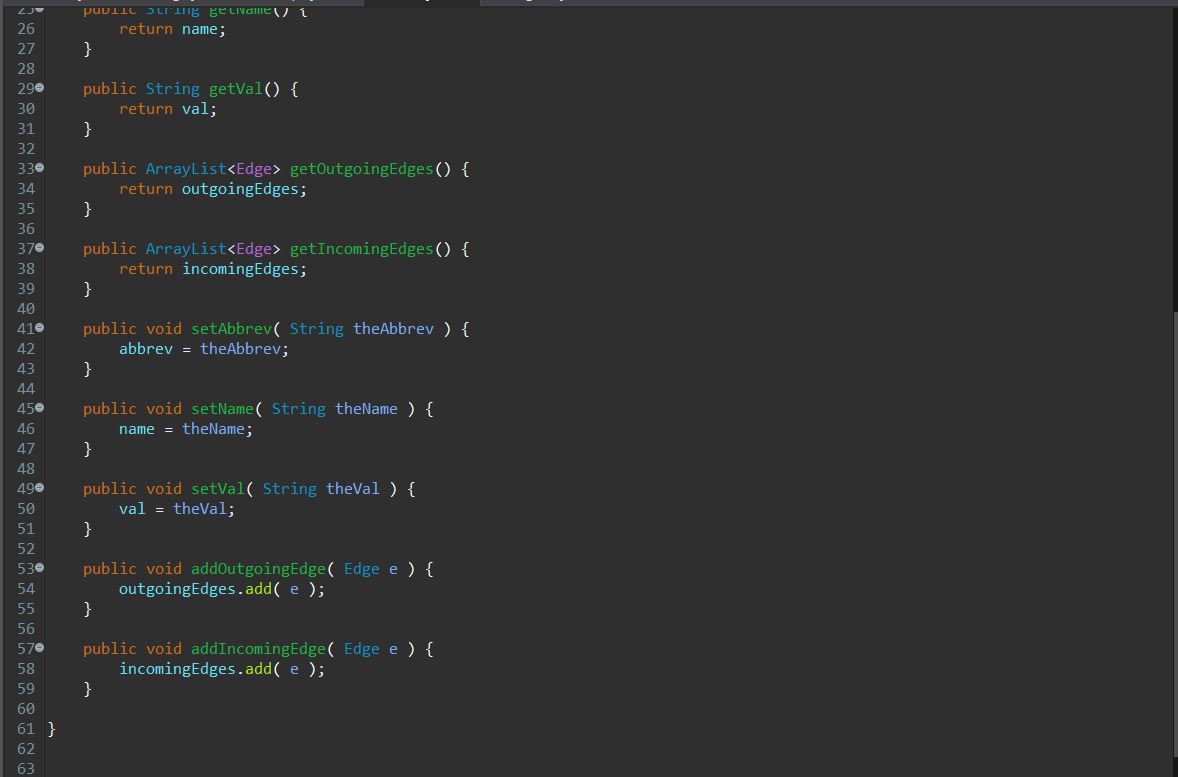The image size is (1178, 777).
Task: Click the tab strip above the code
Action: [600, 3]
